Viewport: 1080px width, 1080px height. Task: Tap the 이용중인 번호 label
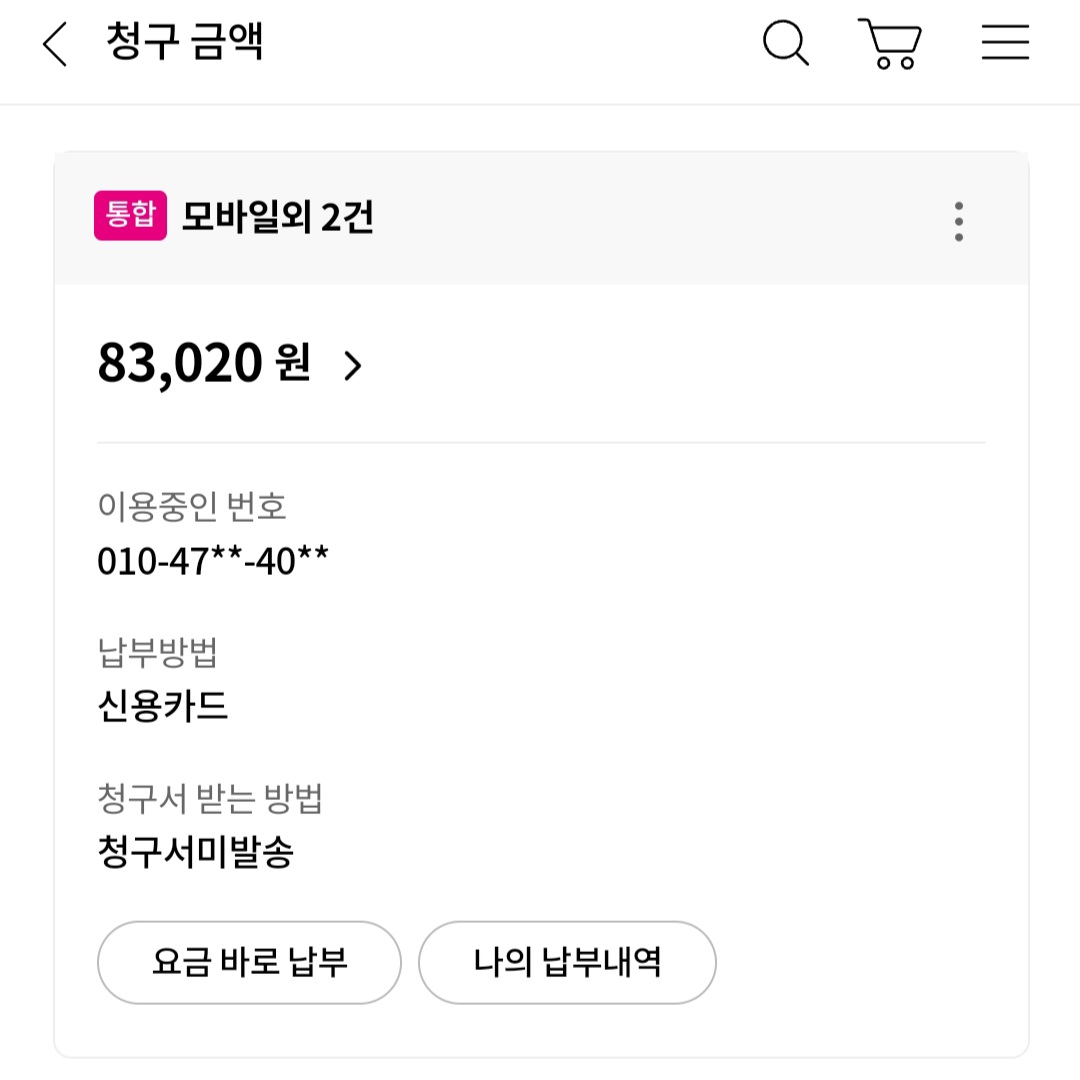pos(192,507)
